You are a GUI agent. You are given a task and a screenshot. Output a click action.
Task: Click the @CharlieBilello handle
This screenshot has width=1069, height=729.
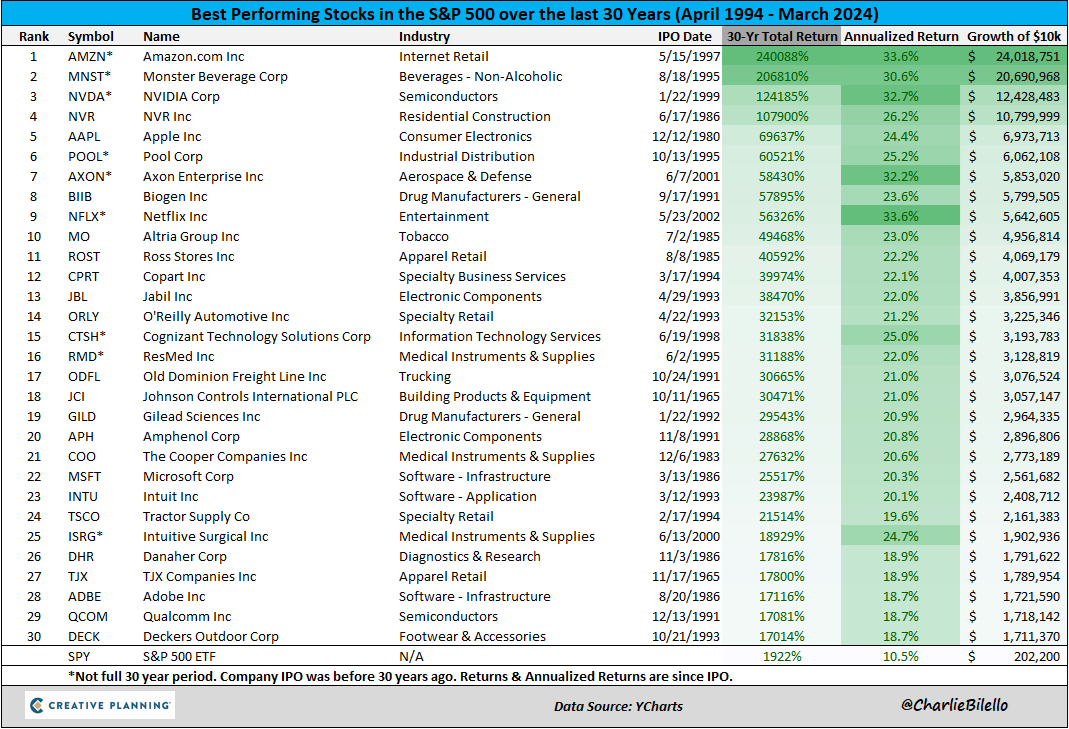click(954, 704)
